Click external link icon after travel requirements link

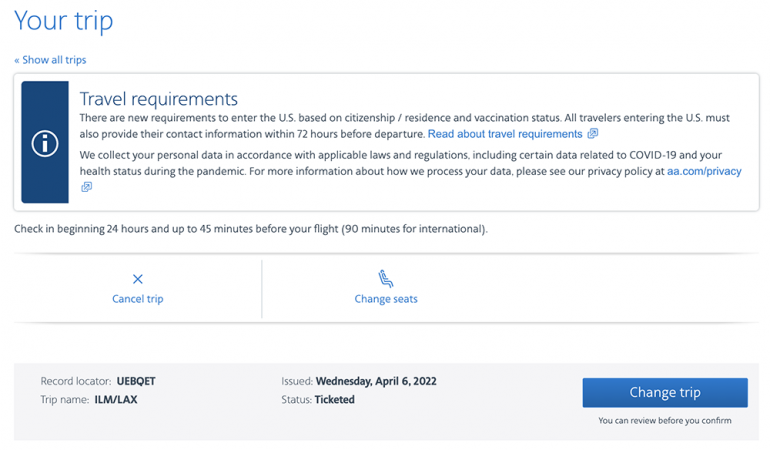pyautogui.click(x=593, y=134)
